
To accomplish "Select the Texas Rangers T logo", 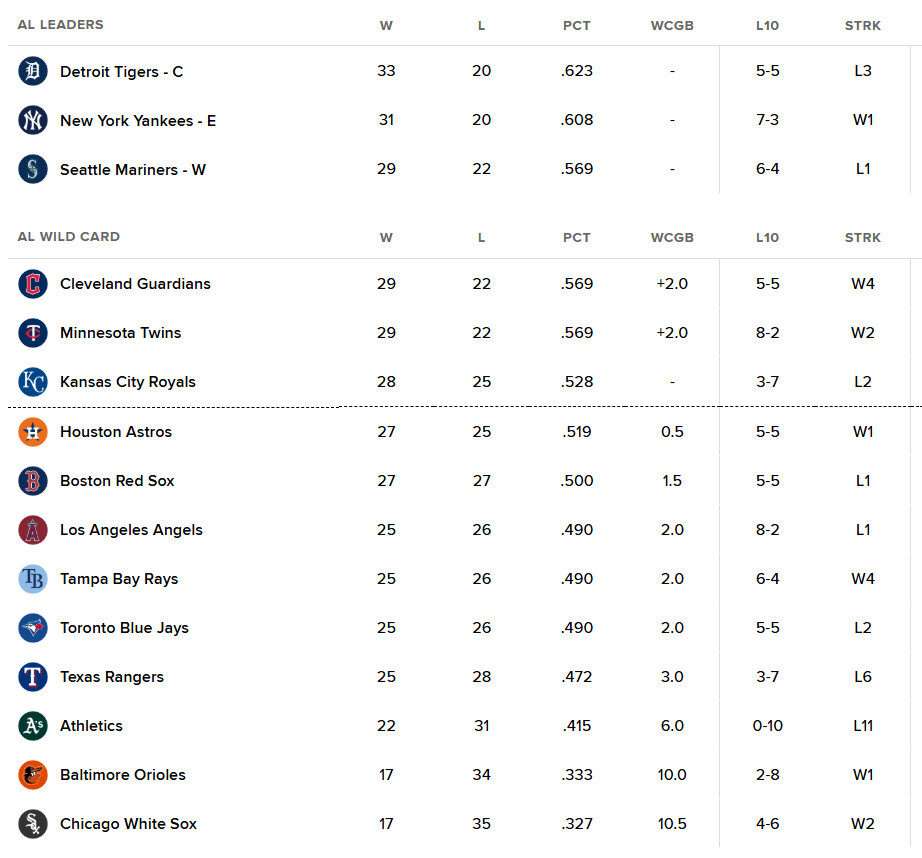I will point(33,677).
